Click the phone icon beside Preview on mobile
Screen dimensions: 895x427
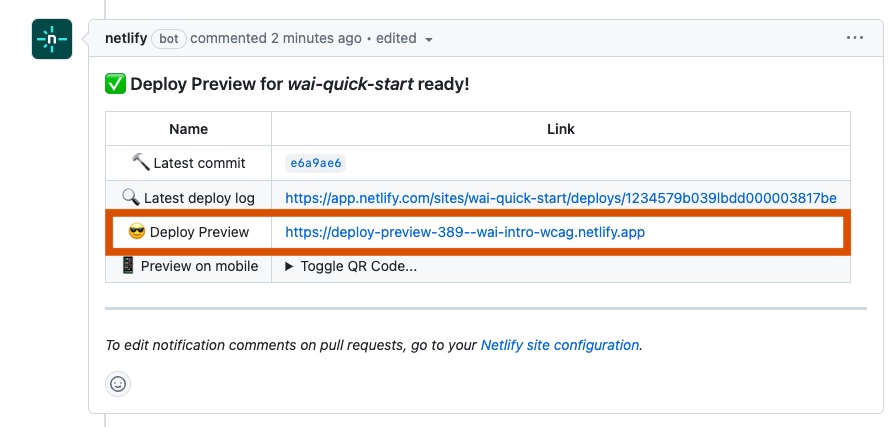(x=128, y=266)
